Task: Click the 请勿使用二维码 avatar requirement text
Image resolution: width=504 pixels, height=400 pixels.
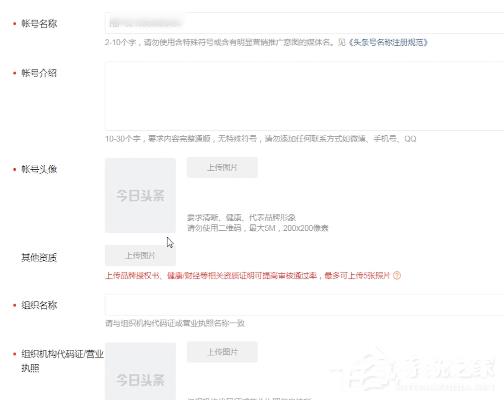Action: pyautogui.click(x=258, y=228)
